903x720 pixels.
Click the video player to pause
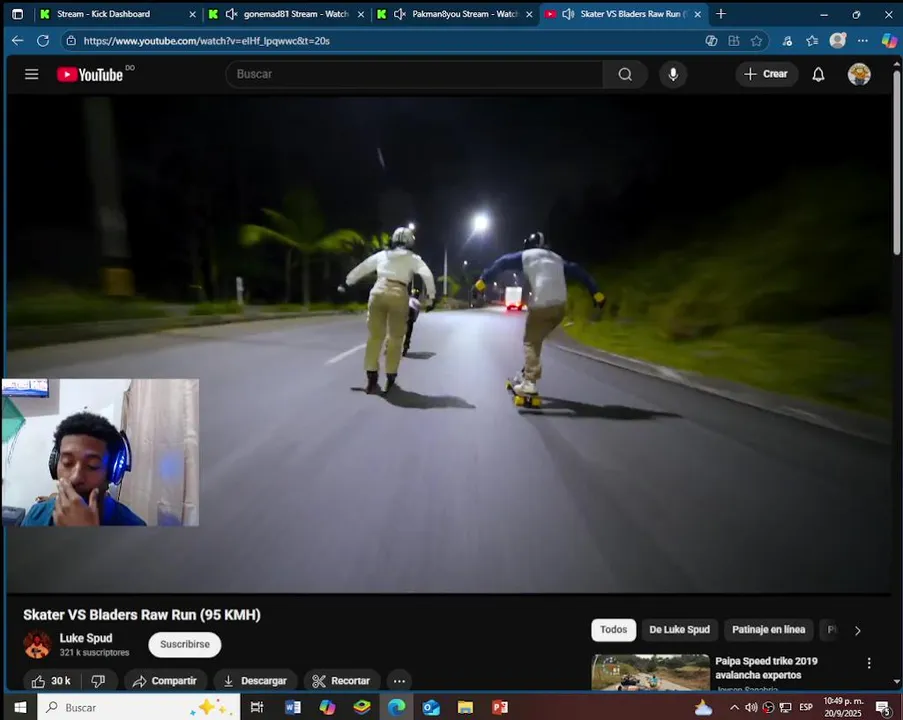point(449,344)
